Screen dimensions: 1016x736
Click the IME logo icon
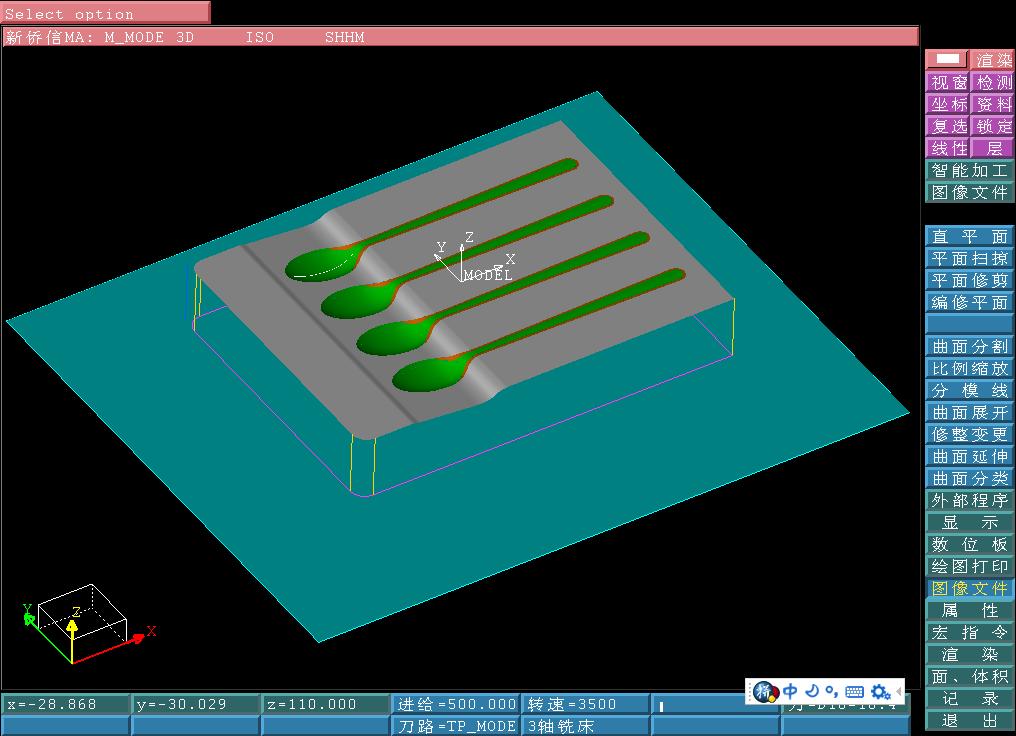[765, 691]
